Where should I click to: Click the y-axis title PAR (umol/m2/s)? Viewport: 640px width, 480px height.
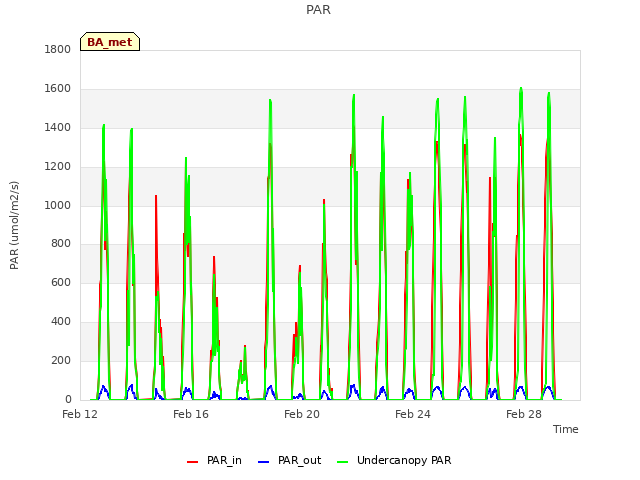pos(14,225)
